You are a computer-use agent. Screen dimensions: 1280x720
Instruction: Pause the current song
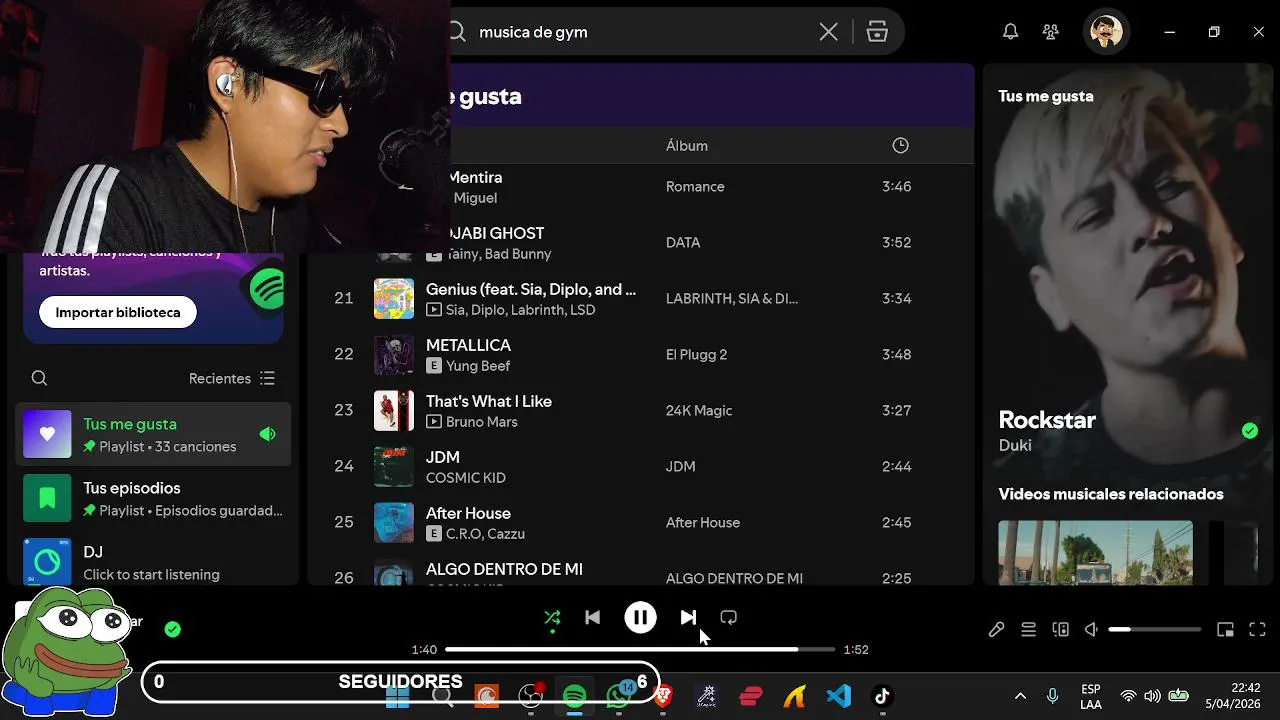coord(640,618)
